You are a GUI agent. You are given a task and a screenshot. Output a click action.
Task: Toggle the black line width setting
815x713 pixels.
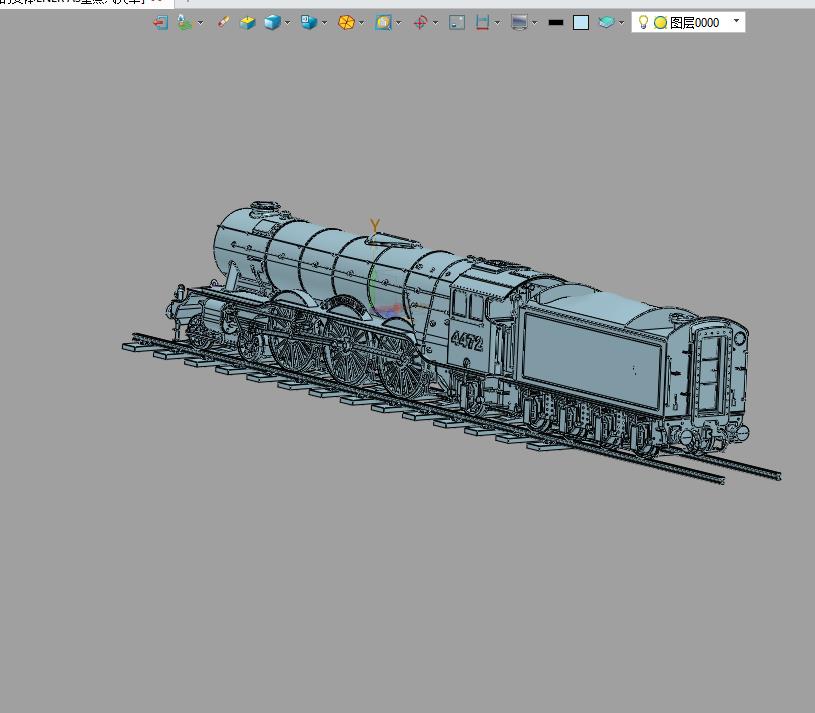pyautogui.click(x=556, y=21)
